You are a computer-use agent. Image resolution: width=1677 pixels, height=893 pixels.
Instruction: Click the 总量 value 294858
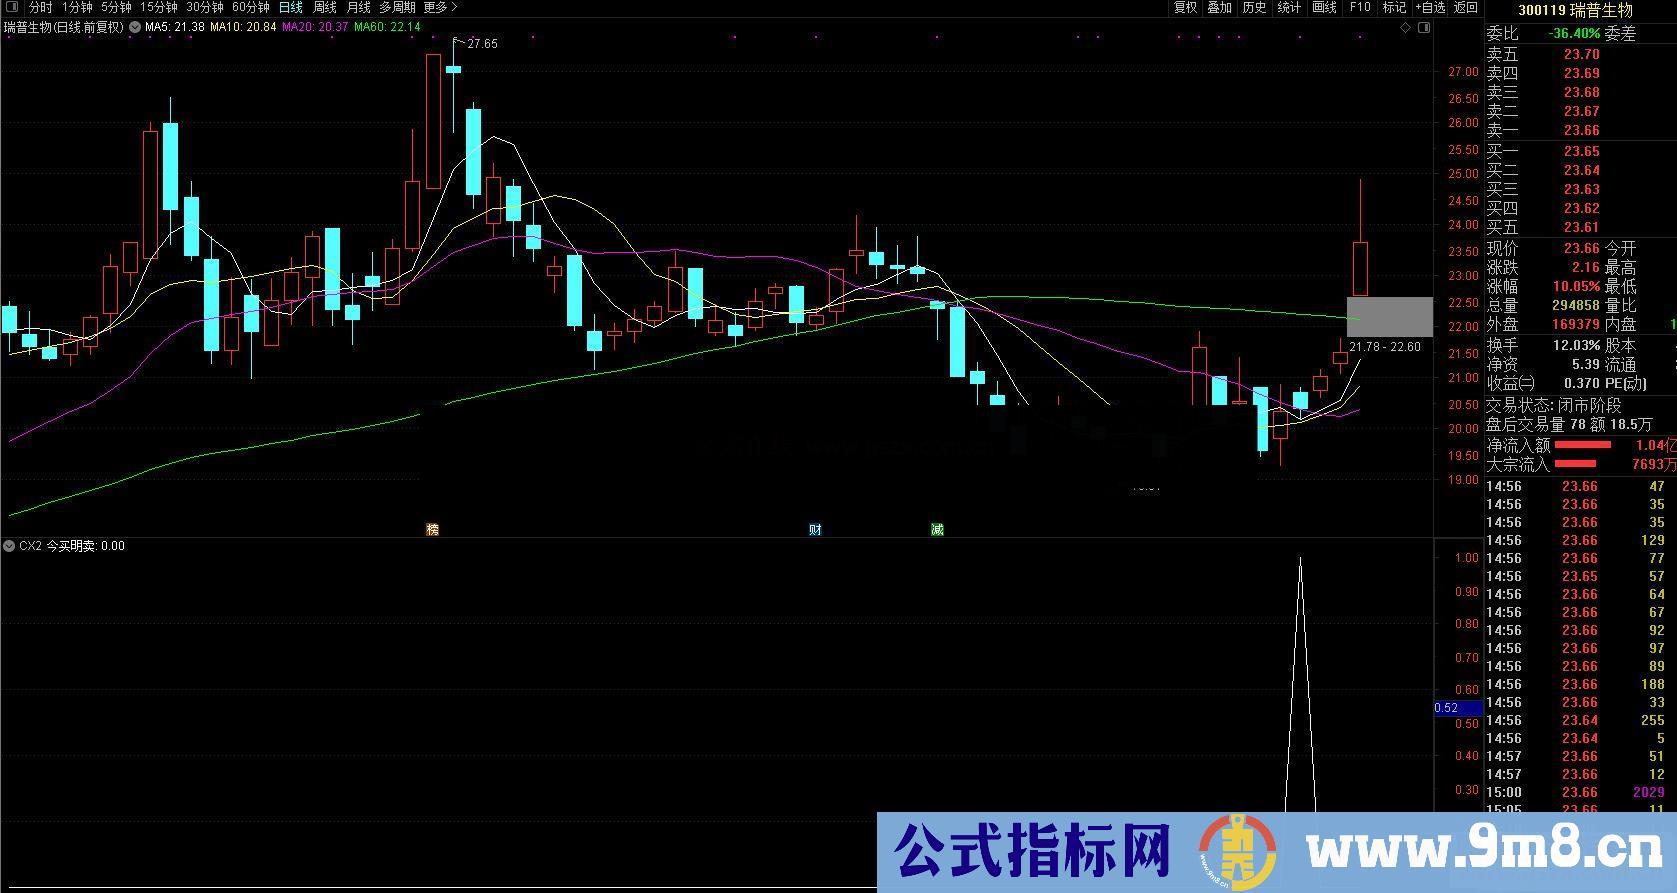(x=1576, y=305)
